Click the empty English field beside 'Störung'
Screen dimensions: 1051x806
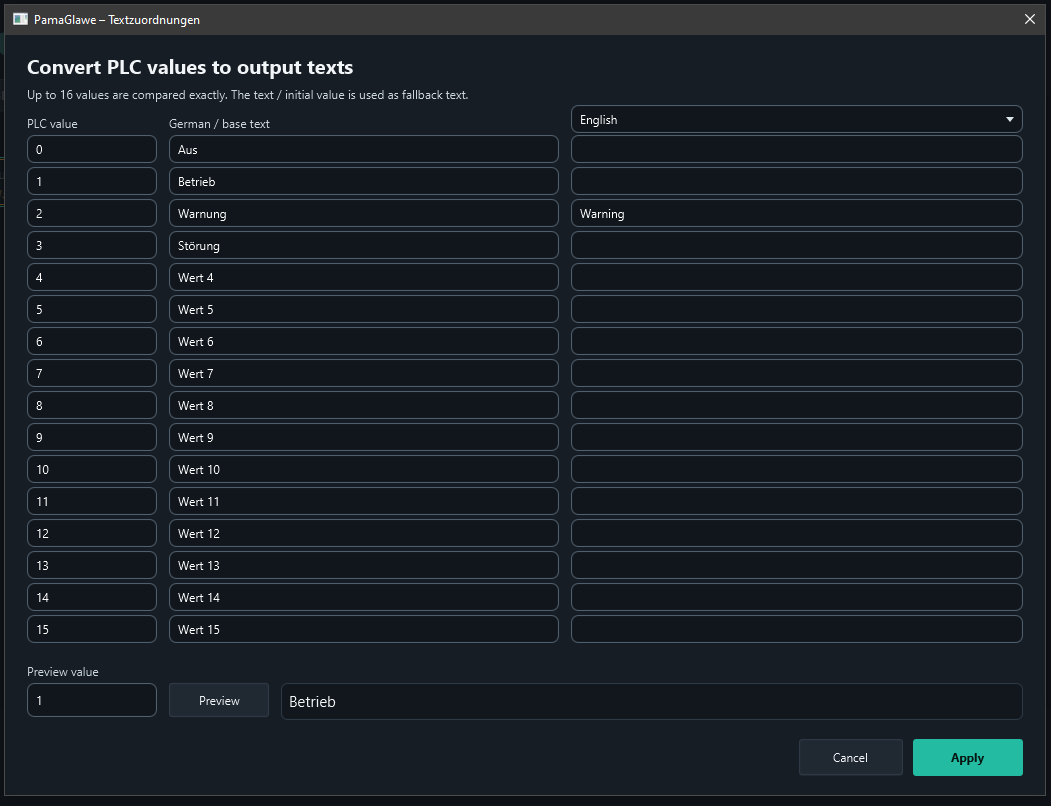(796, 245)
